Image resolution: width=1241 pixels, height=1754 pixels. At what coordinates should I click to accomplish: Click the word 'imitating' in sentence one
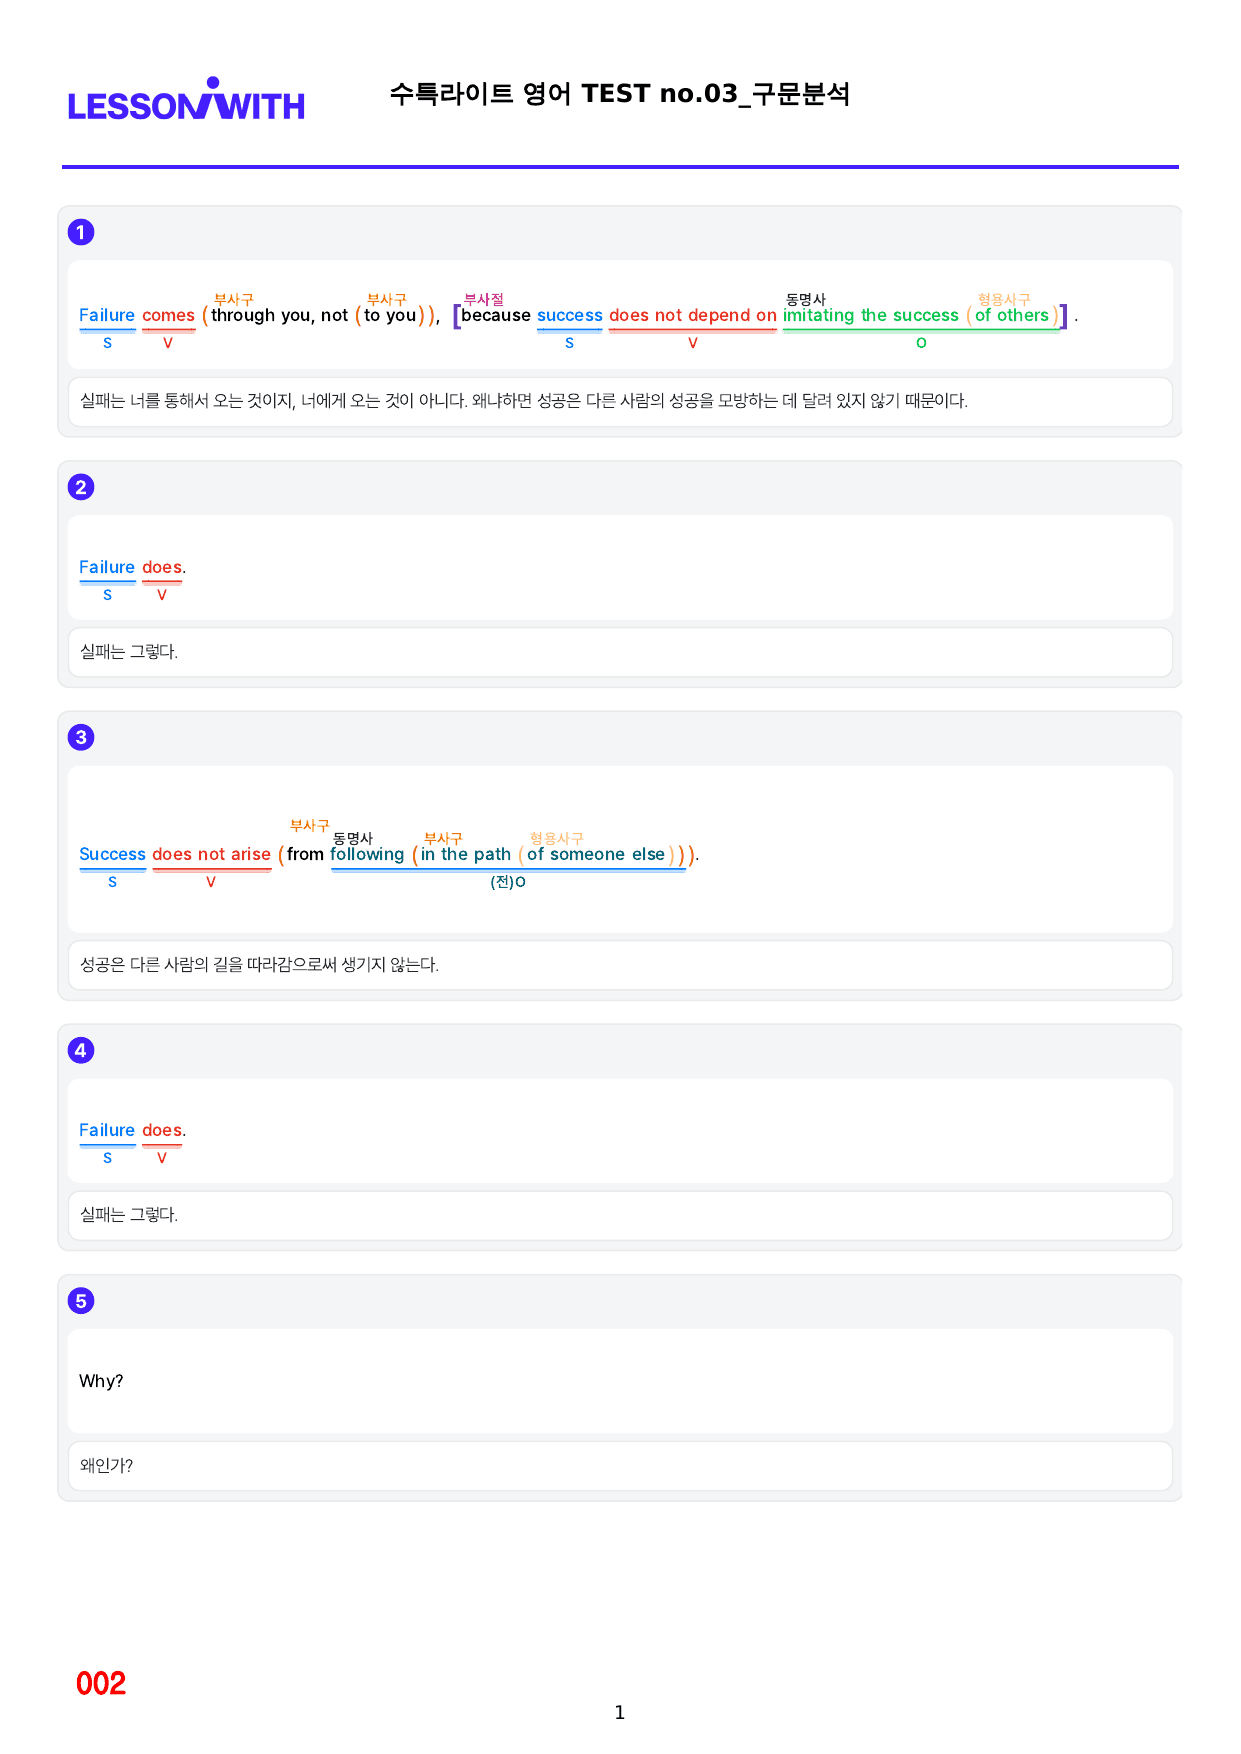(x=818, y=316)
